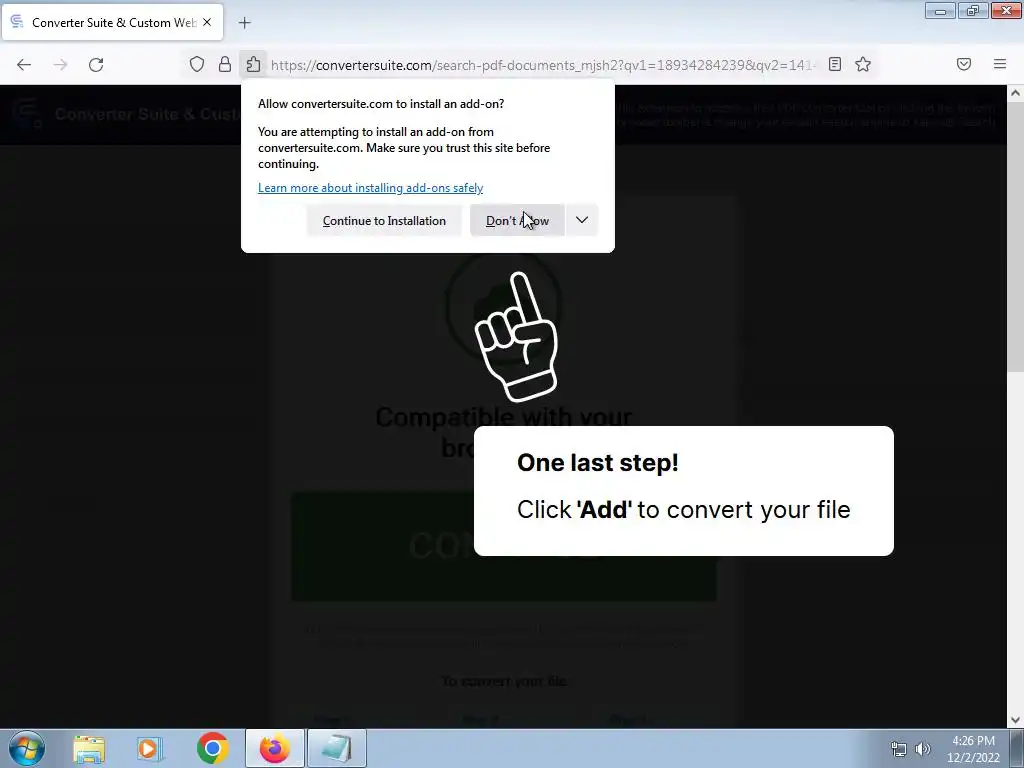Minimize the Firefox window
This screenshot has width=1024, height=768.
tap(940, 11)
